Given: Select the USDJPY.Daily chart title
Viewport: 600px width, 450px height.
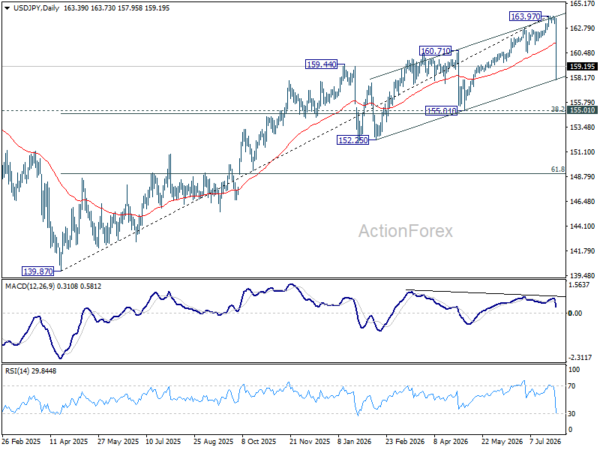Looking at the screenshot, I should (x=36, y=8).
